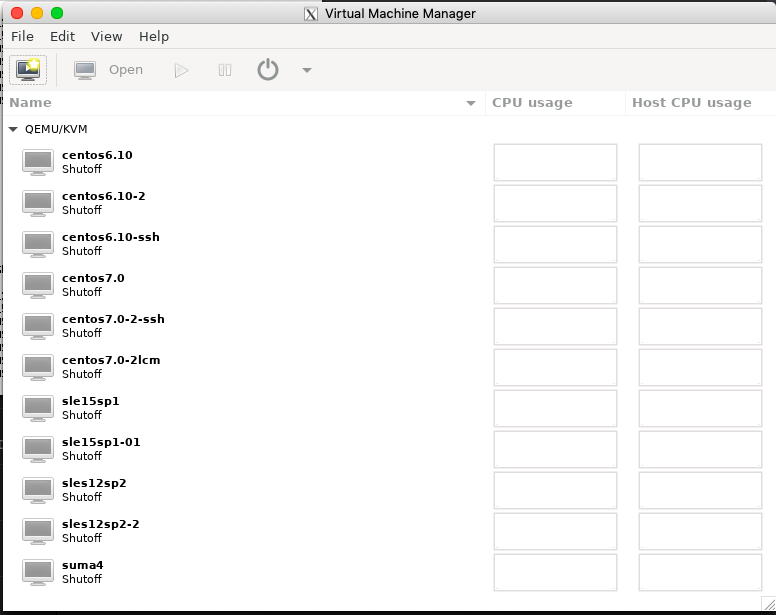This screenshot has height=615, width=776.
Task: Click the window resize grip corner
Action: tap(769, 604)
